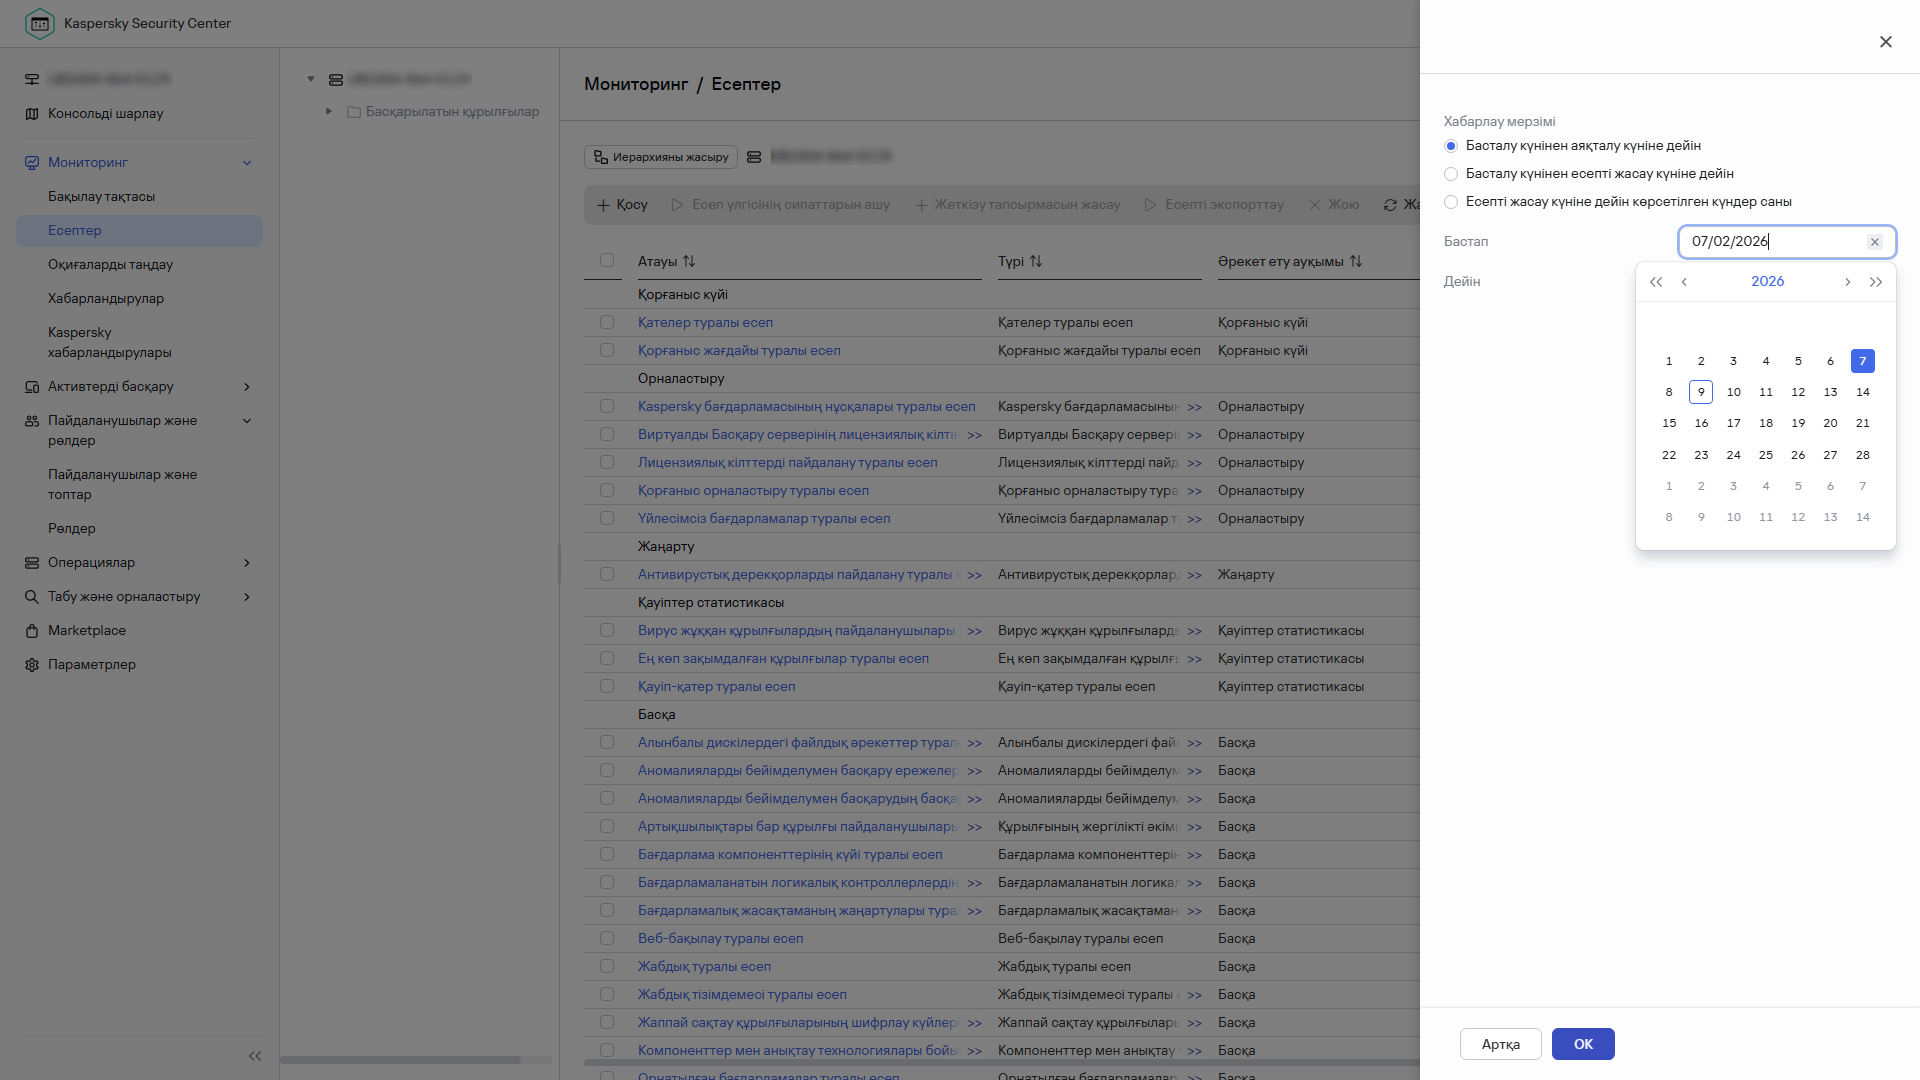This screenshot has width=1920, height=1080.
Task: Go to the next year with the double right arrow
Action: coord(1876,282)
